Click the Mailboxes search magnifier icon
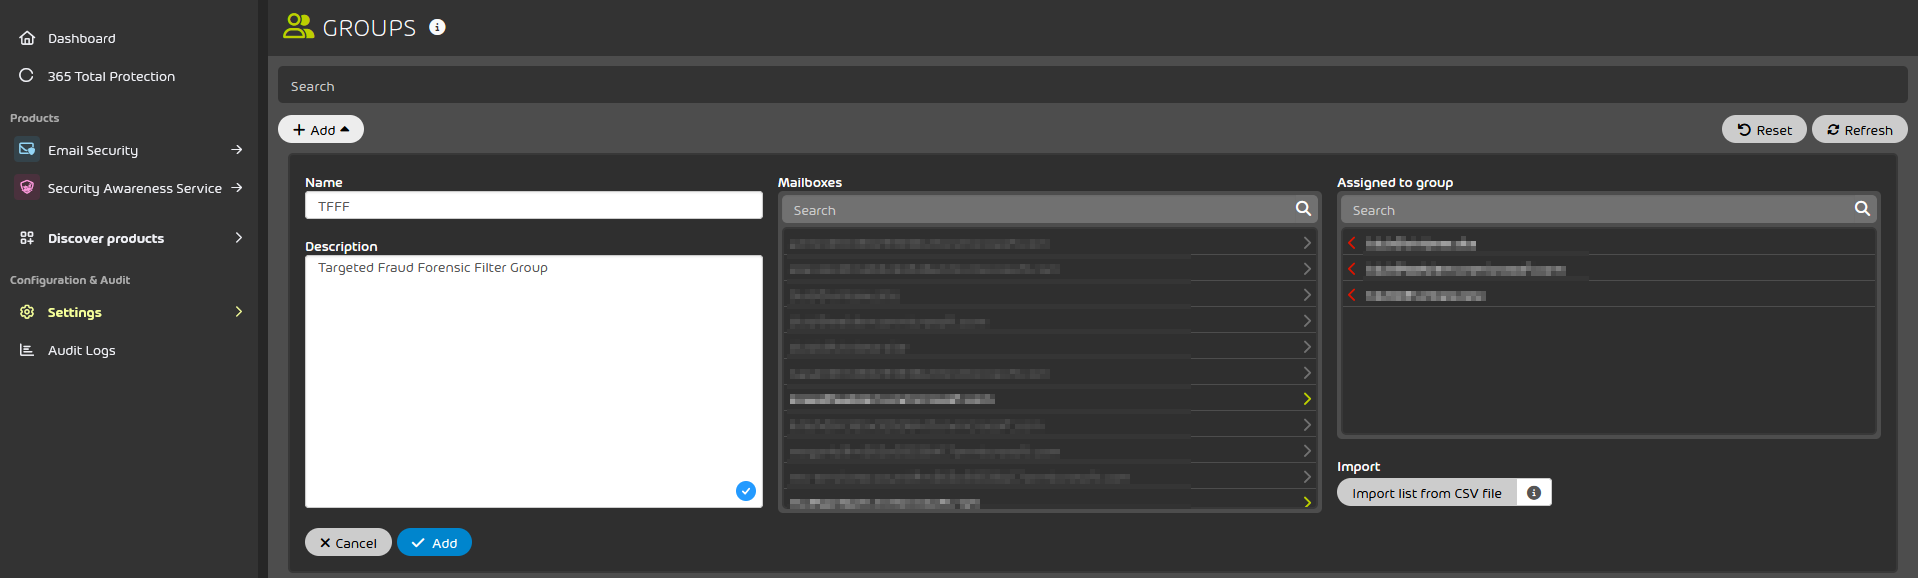 [x=1303, y=209]
